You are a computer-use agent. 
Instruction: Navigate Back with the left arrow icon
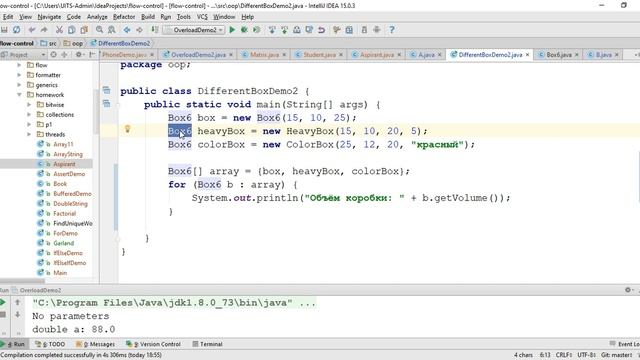click(127, 30)
